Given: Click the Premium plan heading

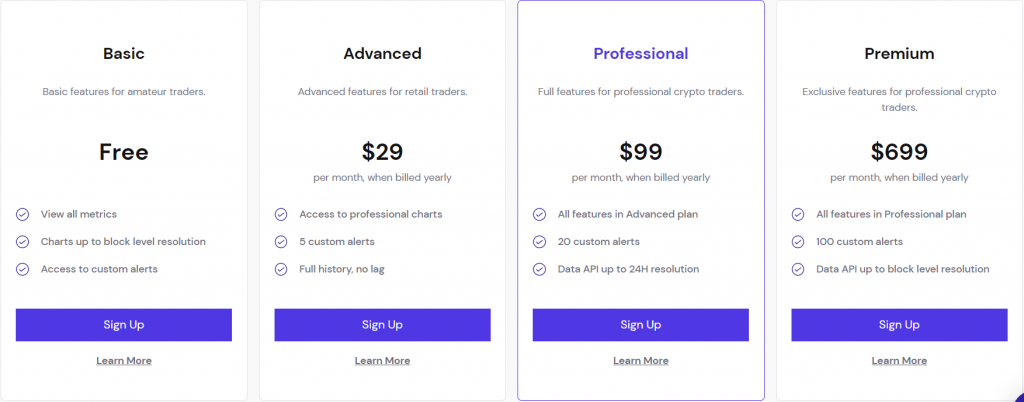Looking at the screenshot, I should [899, 54].
